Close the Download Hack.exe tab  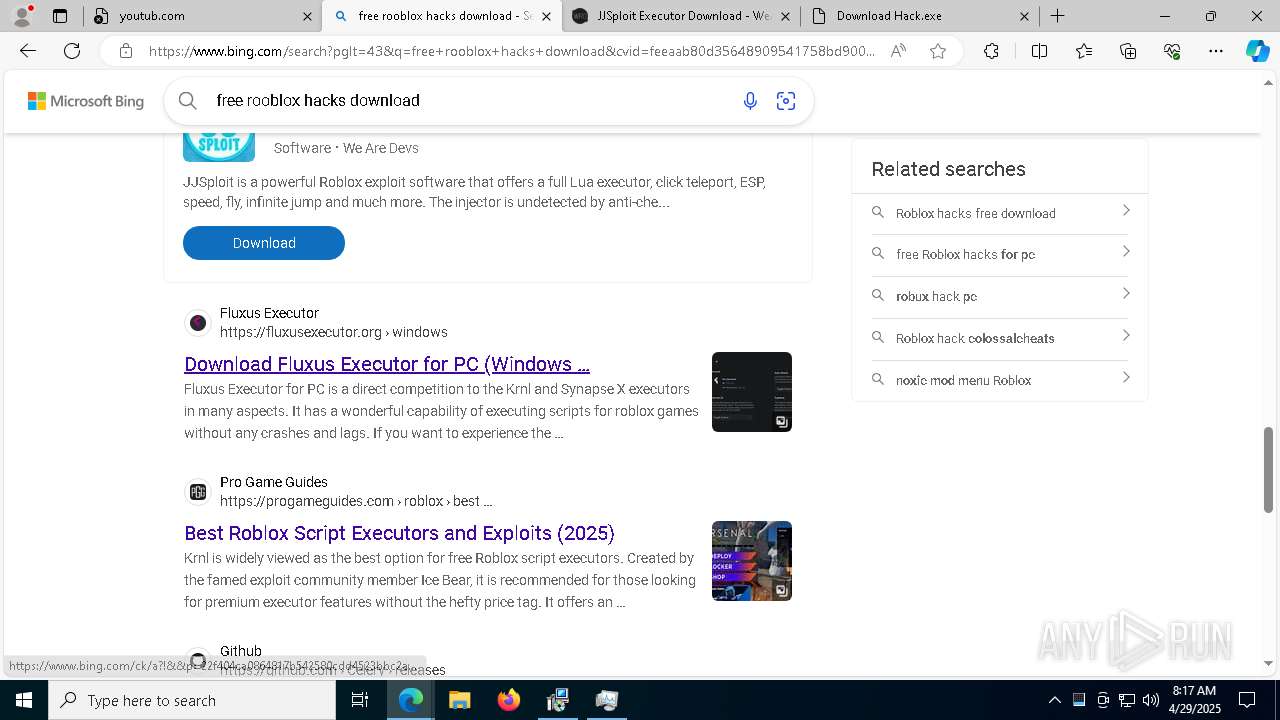coord(1025,16)
